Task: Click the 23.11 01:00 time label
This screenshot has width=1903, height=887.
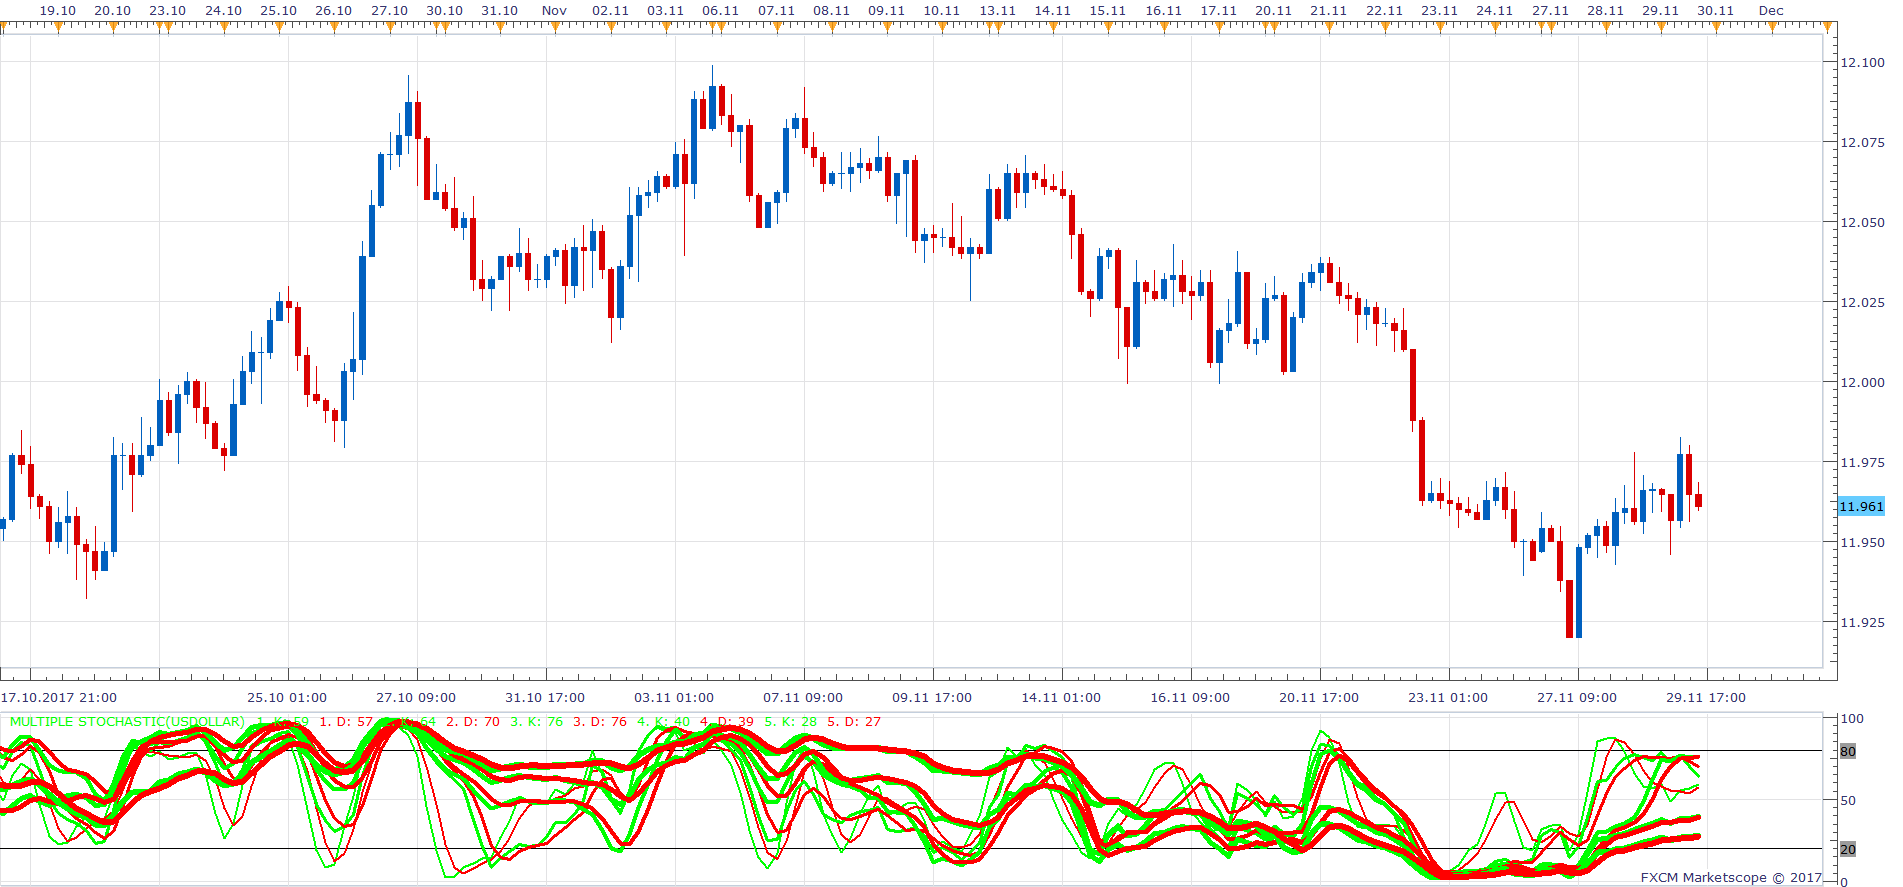Action: tap(1448, 698)
